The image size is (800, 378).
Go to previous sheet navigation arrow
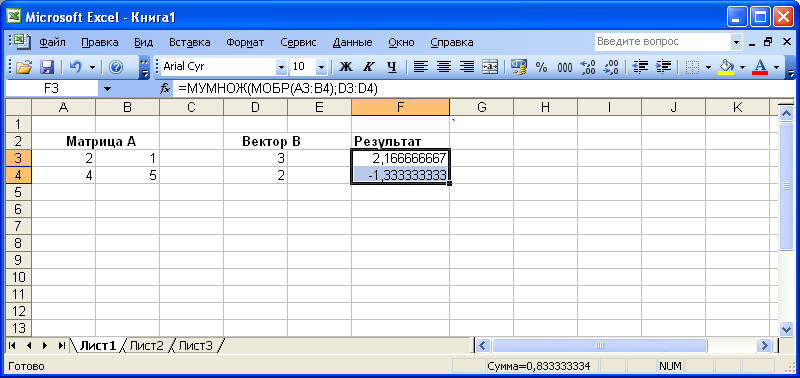coord(29,346)
